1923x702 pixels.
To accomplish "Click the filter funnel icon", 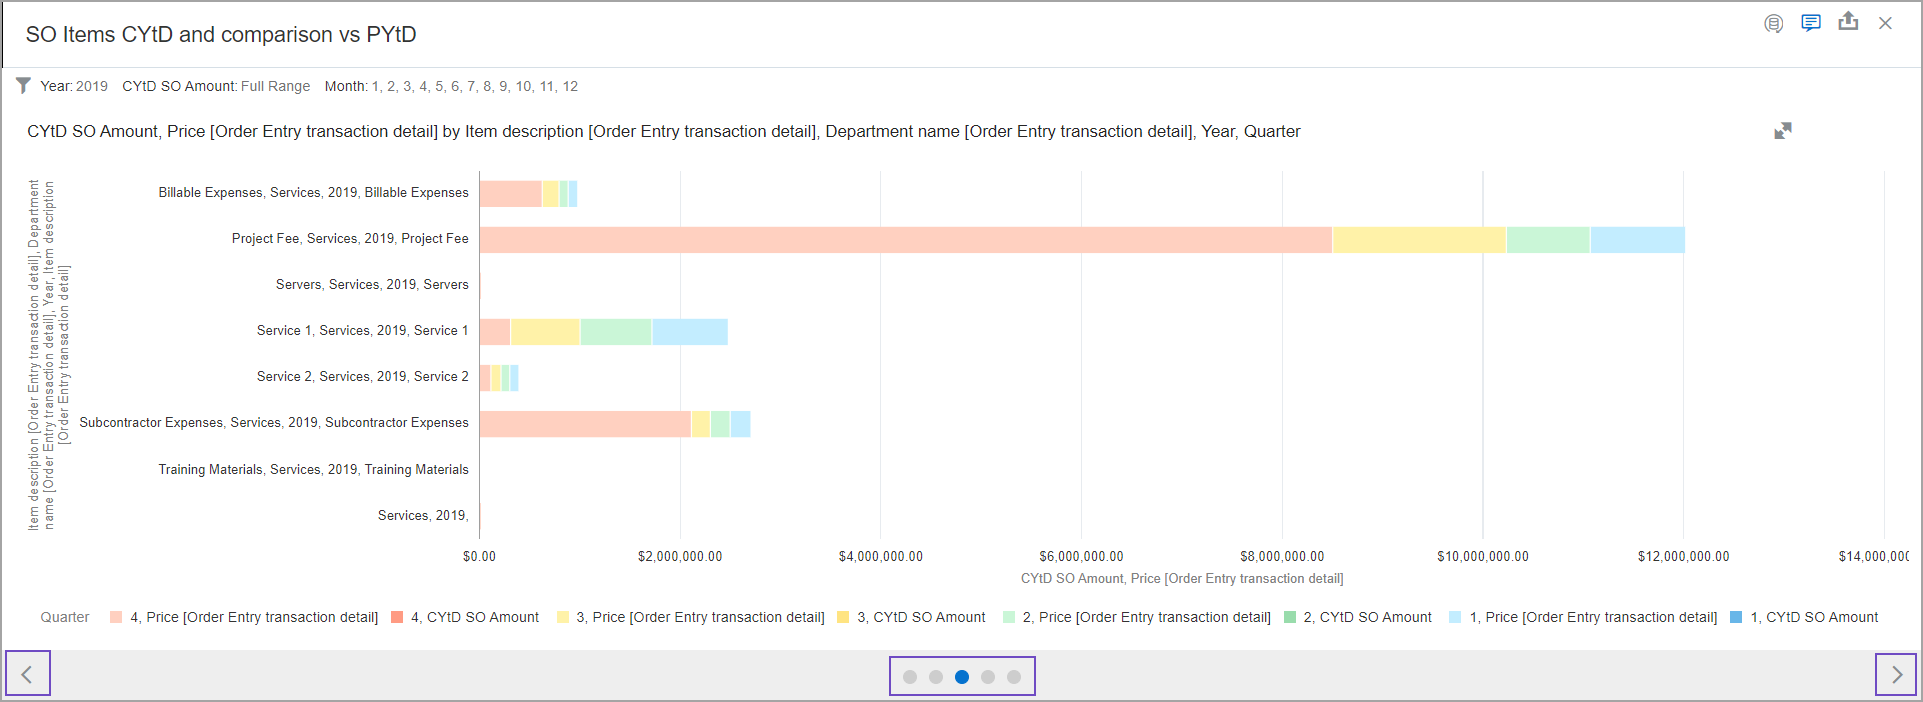I will pyautogui.click(x=23, y=86).
